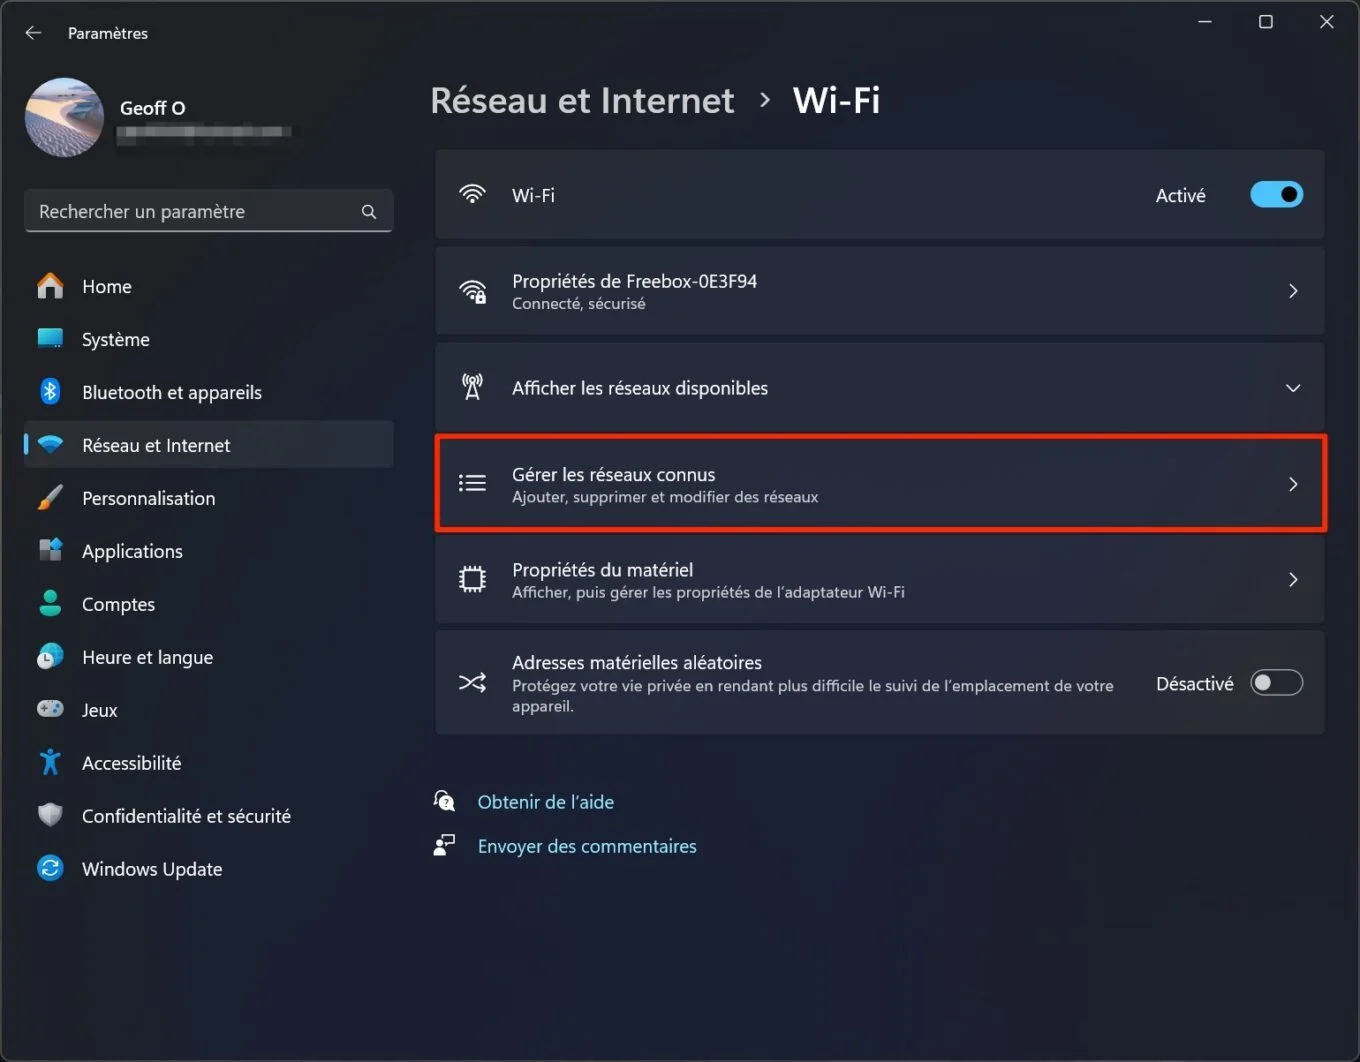This screenshot has width=1360, height=1062.
Task: Click the back arrow icon next to Paramètres
Action: 33,33
